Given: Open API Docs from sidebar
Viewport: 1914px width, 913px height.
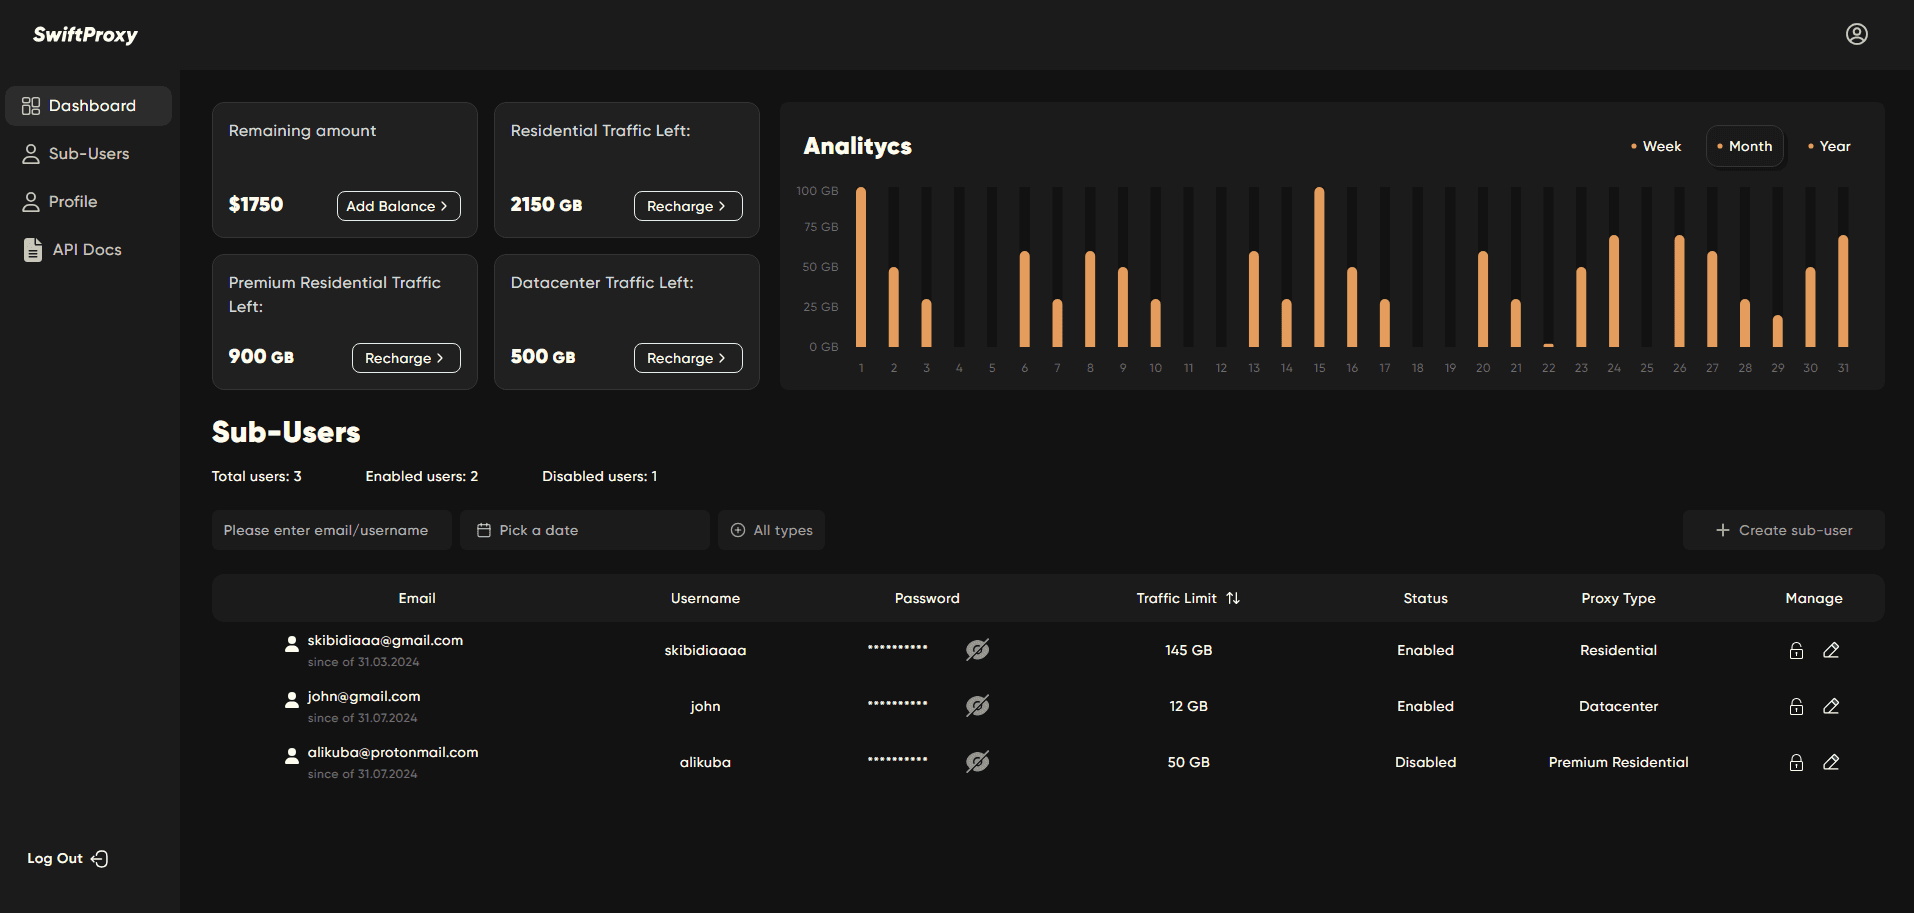Looking at the screenshot, I should (88, 250).
